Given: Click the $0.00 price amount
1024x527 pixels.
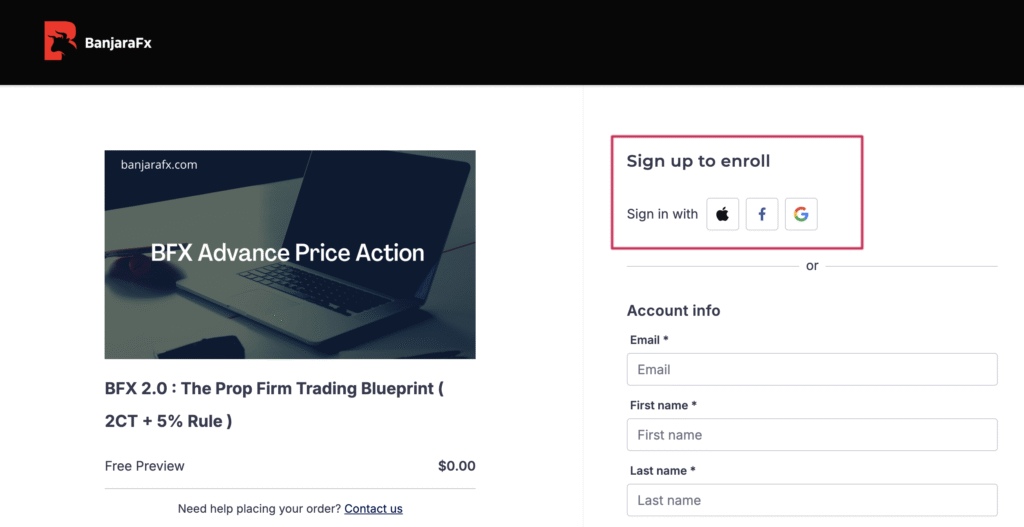Looking at the screenshot, I should tap(456, 466).
